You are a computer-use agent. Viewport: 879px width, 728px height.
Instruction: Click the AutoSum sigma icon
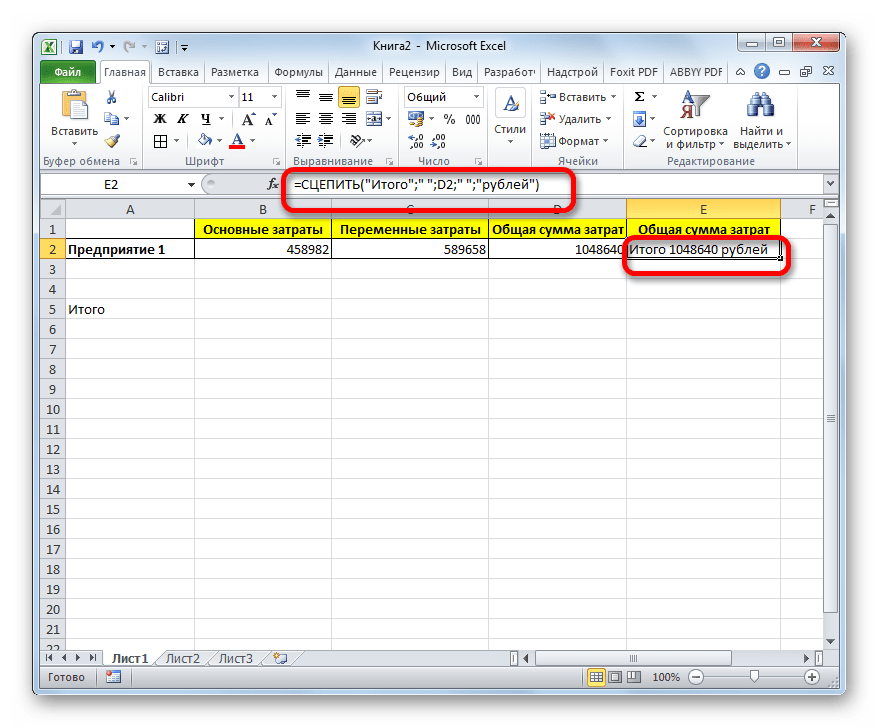tap(638, 97)
